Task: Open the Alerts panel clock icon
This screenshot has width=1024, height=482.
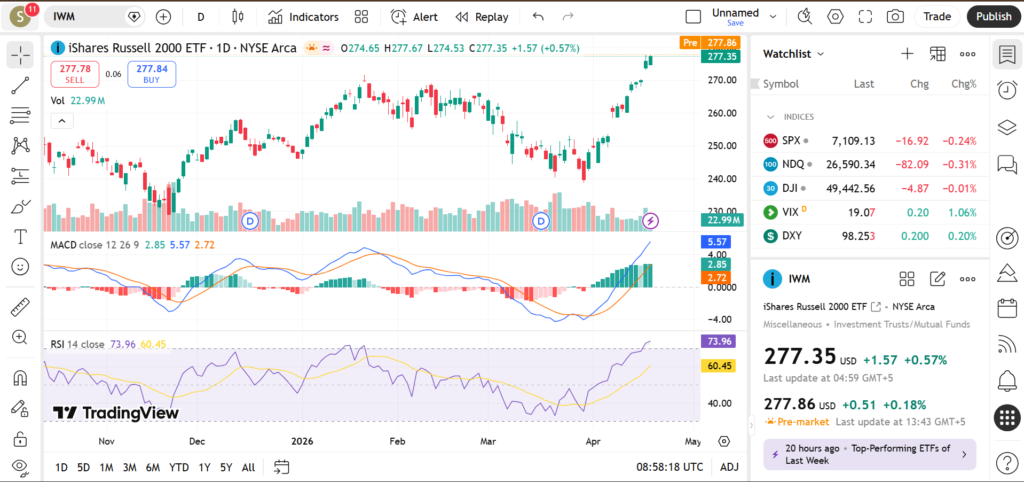Action: coord(1007,90)
